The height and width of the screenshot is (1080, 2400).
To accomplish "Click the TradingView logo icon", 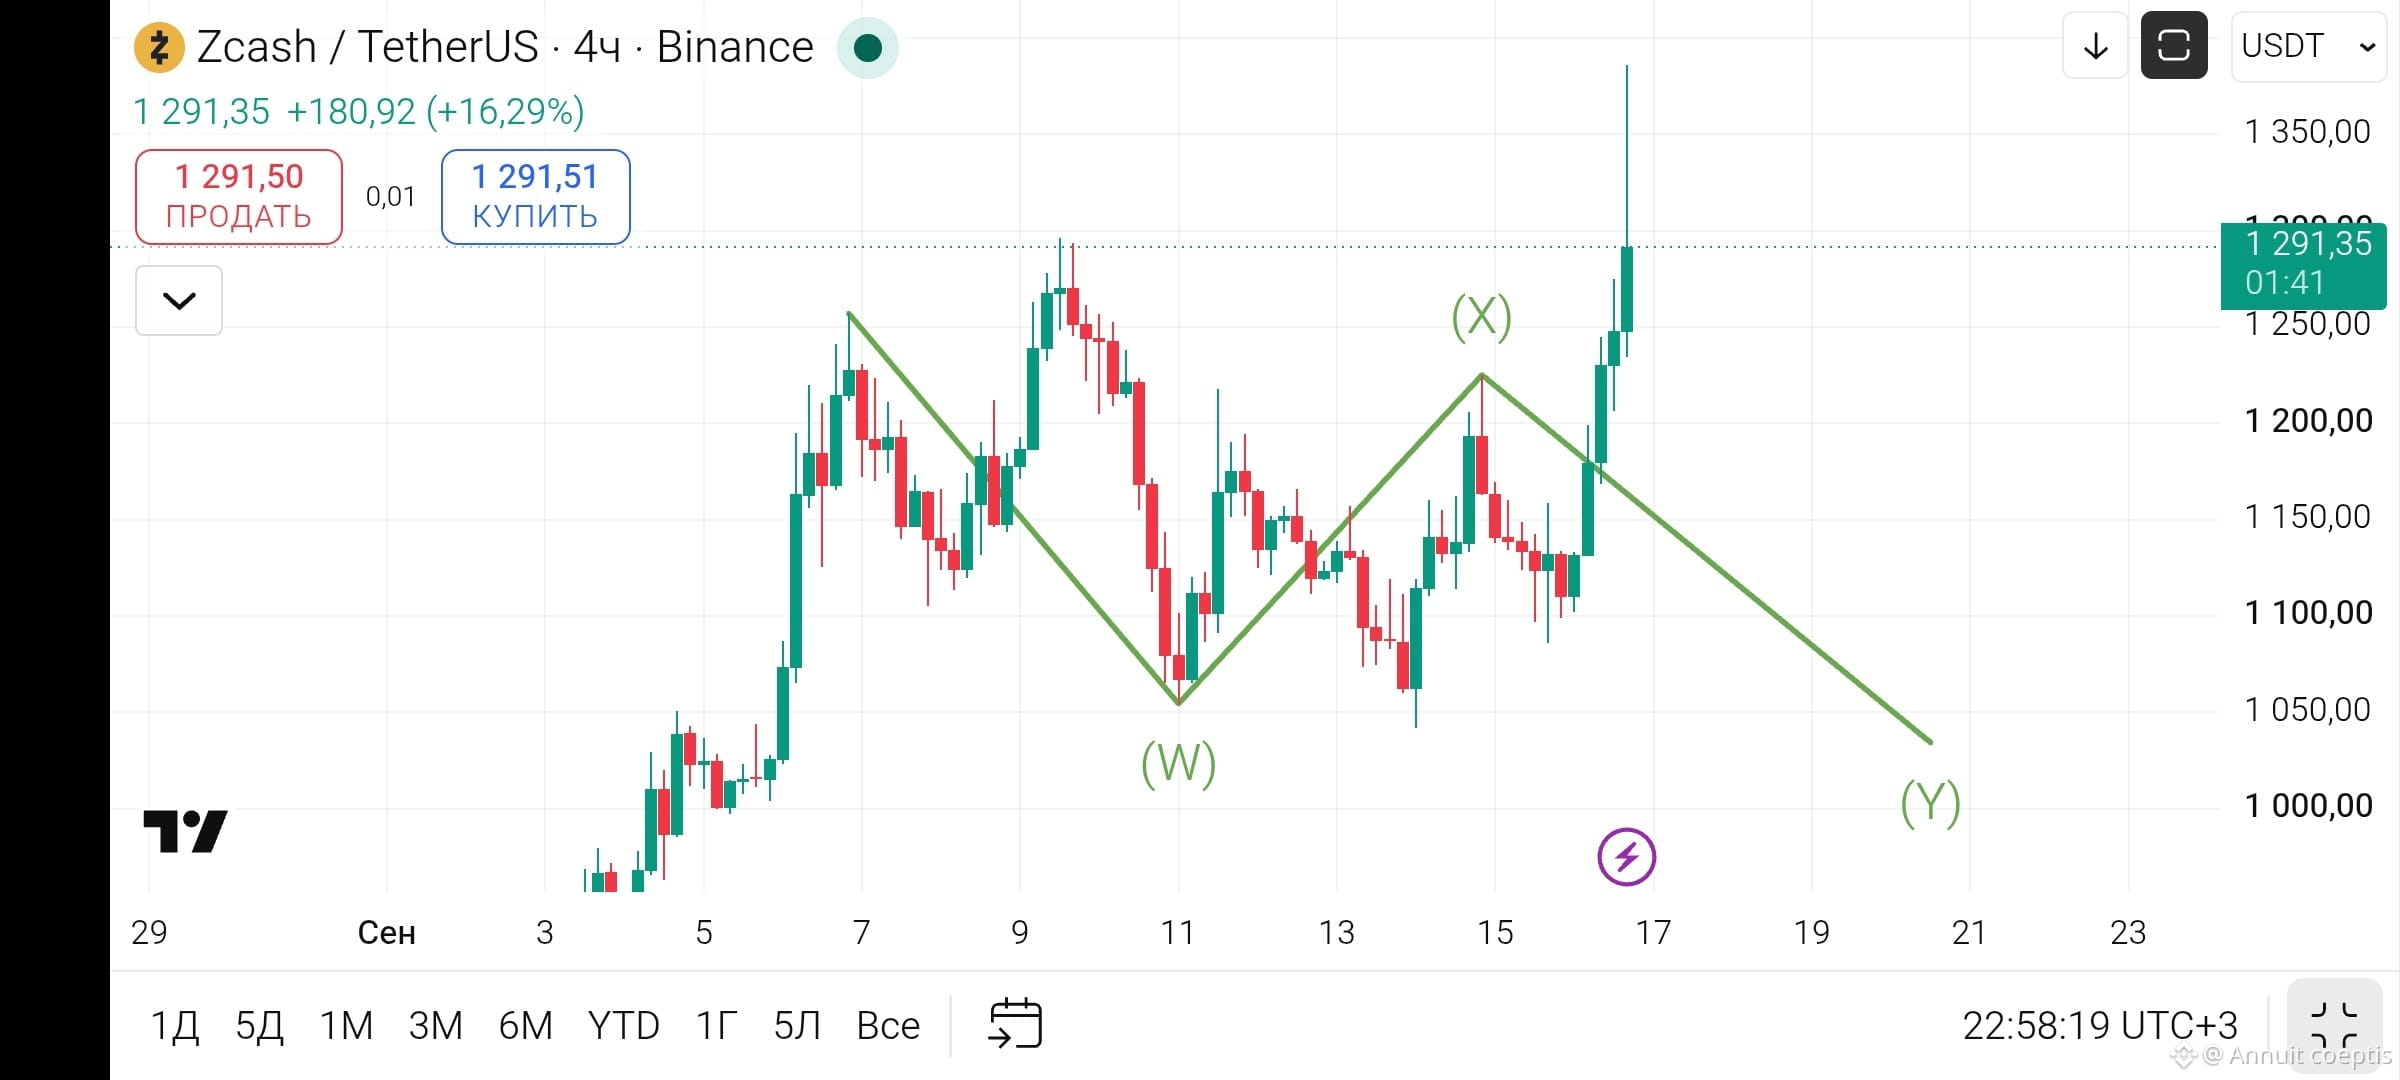I will (x=185, y=831).
